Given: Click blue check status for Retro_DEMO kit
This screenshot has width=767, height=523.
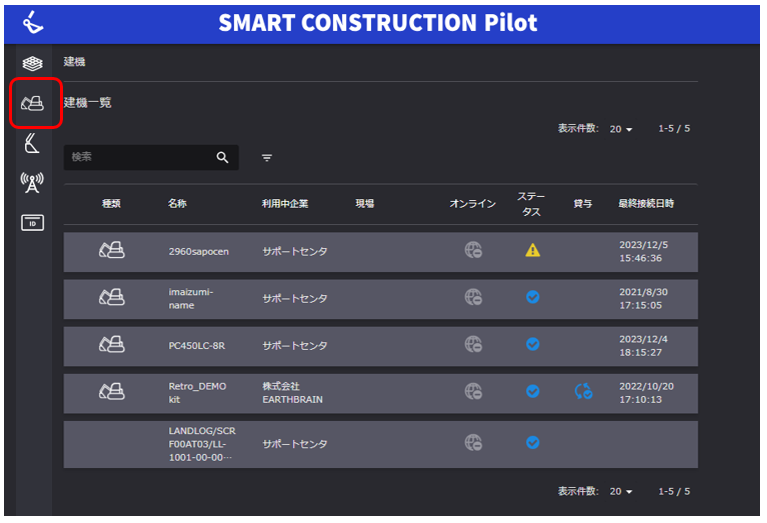Looking at the screenshot, I should pyautogui.click(x=533, y=391).
